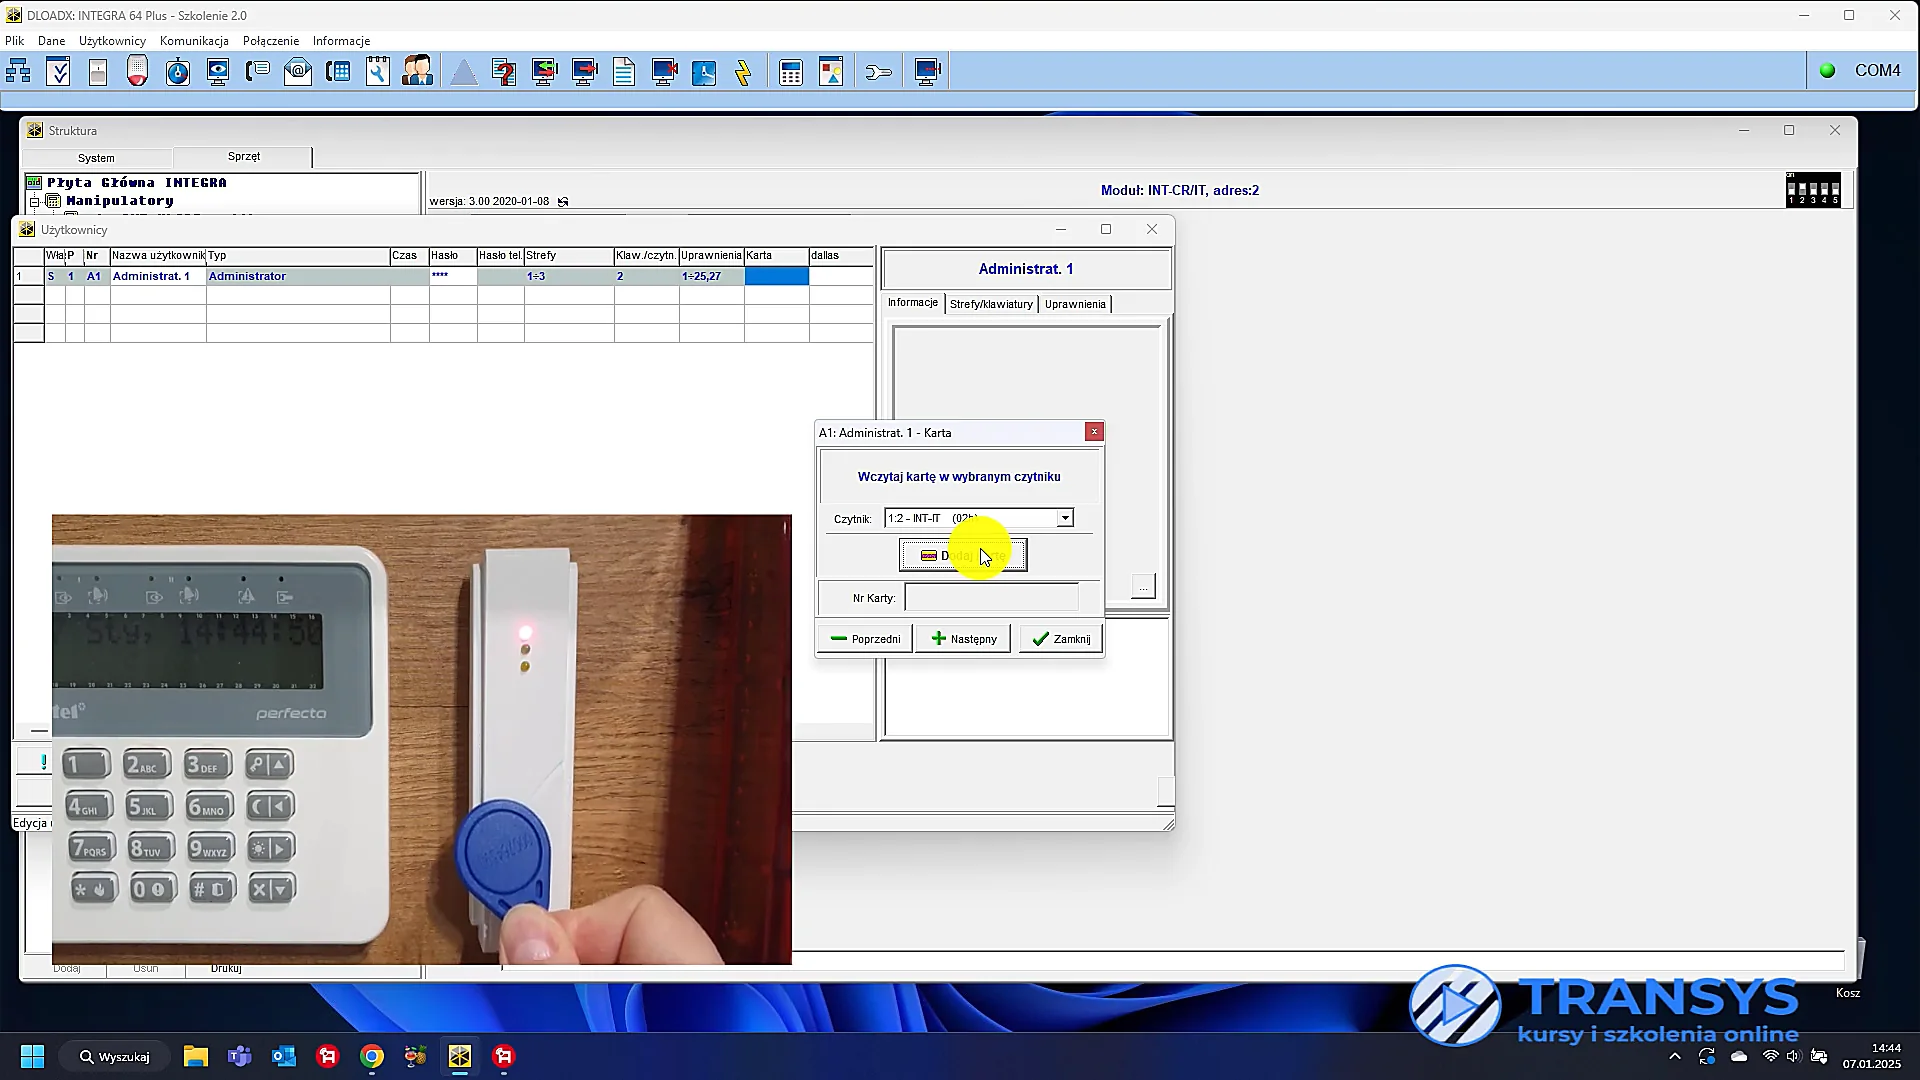Screen dimensions: 1920x1080
Task: Click the colored shapes map icon
Action: pyautogui.click(x=831, y=71)
